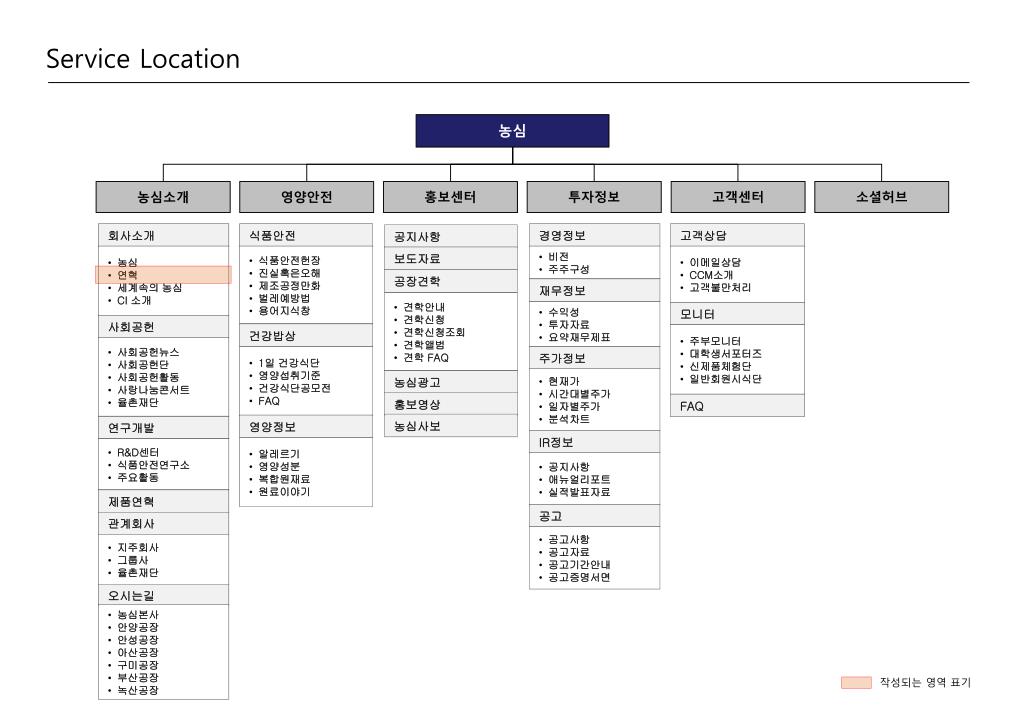The height and width of the screenshot is (708, 1023).
Task: Click 식품안전연구소 under 연구개발
Action: [153, 465]
